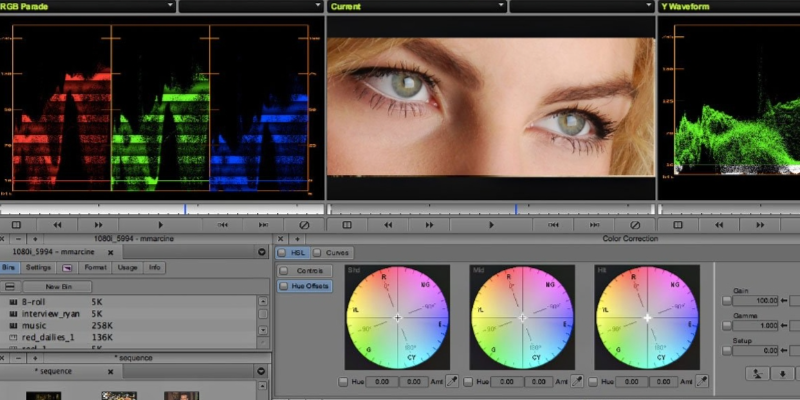The image size is (800, 400).
Task: Click the center of the Mid color wheel
Action: click(522, 317)
